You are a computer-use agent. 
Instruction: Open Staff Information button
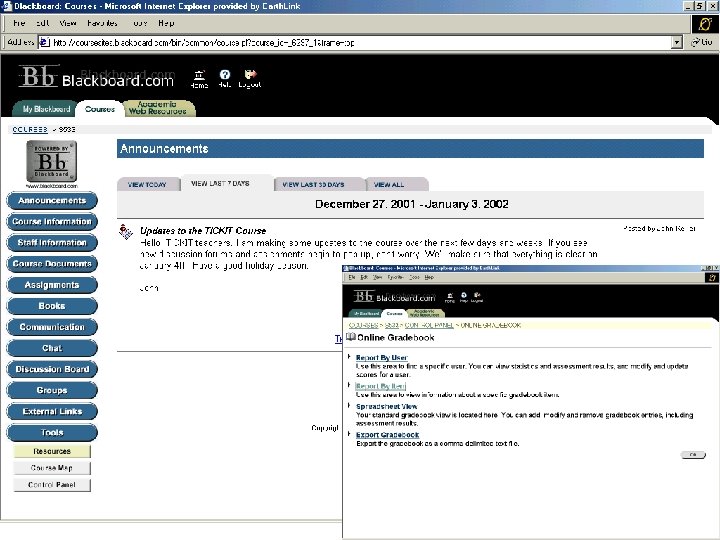coord(52,243)
